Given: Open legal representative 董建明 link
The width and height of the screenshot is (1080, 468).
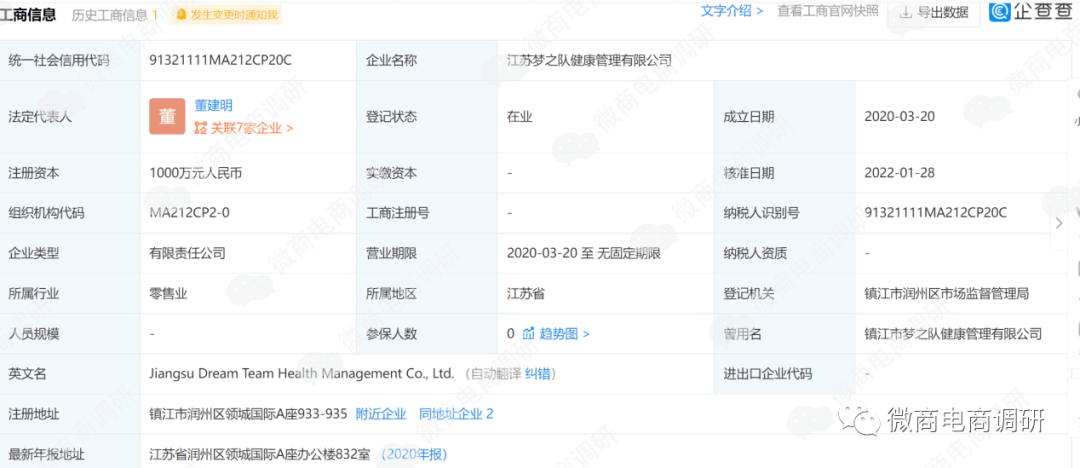Looking at the screenshot, I should coord(214,105).
